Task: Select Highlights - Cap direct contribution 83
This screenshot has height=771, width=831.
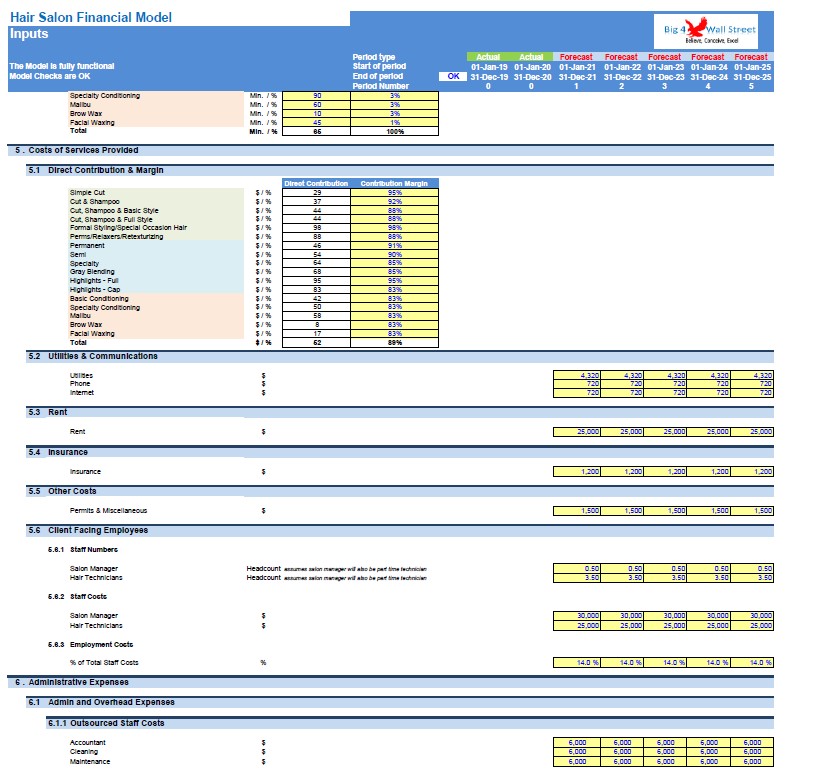Action: (316, 290)
